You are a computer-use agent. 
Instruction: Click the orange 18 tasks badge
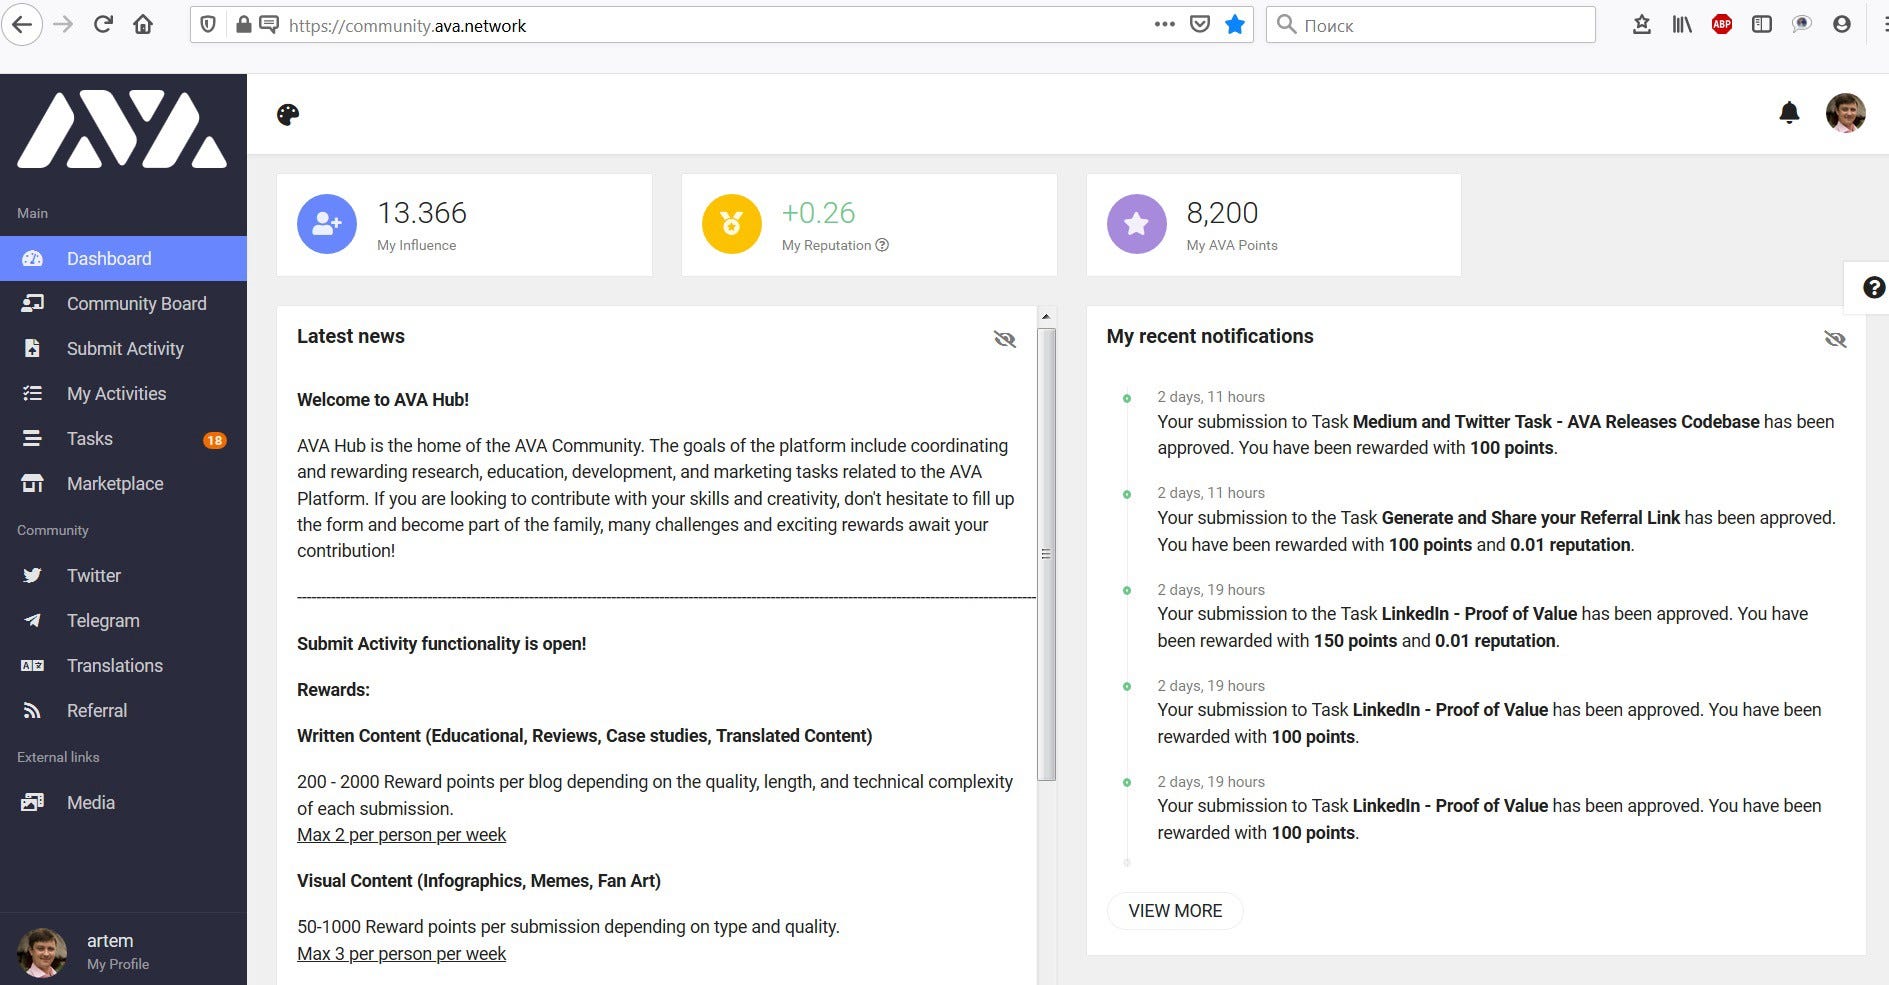214,440
